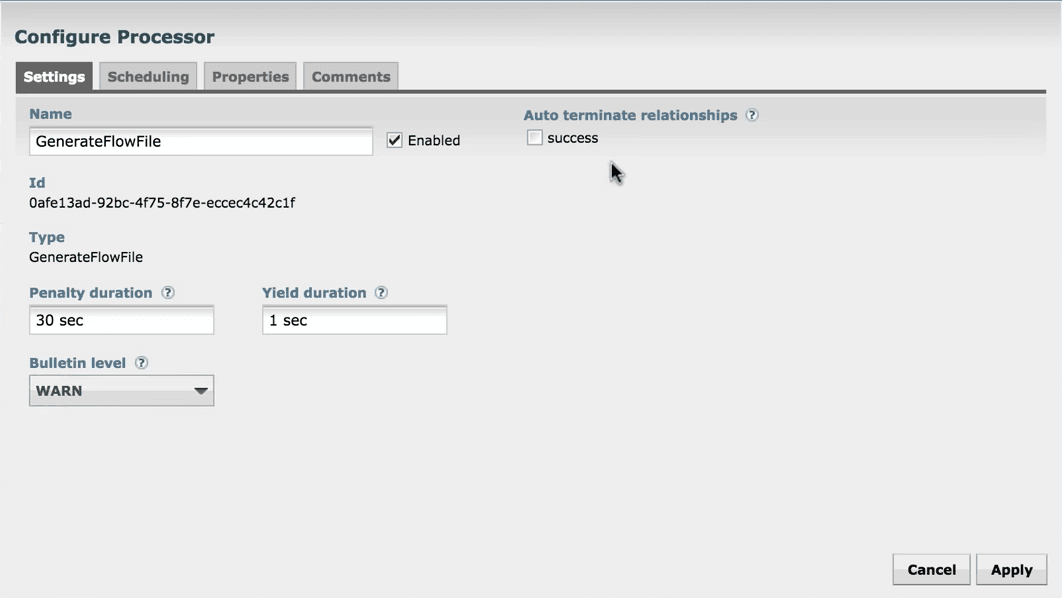Toggle the Enabled checkbox

pyautogui.click(x=395, y=140)
